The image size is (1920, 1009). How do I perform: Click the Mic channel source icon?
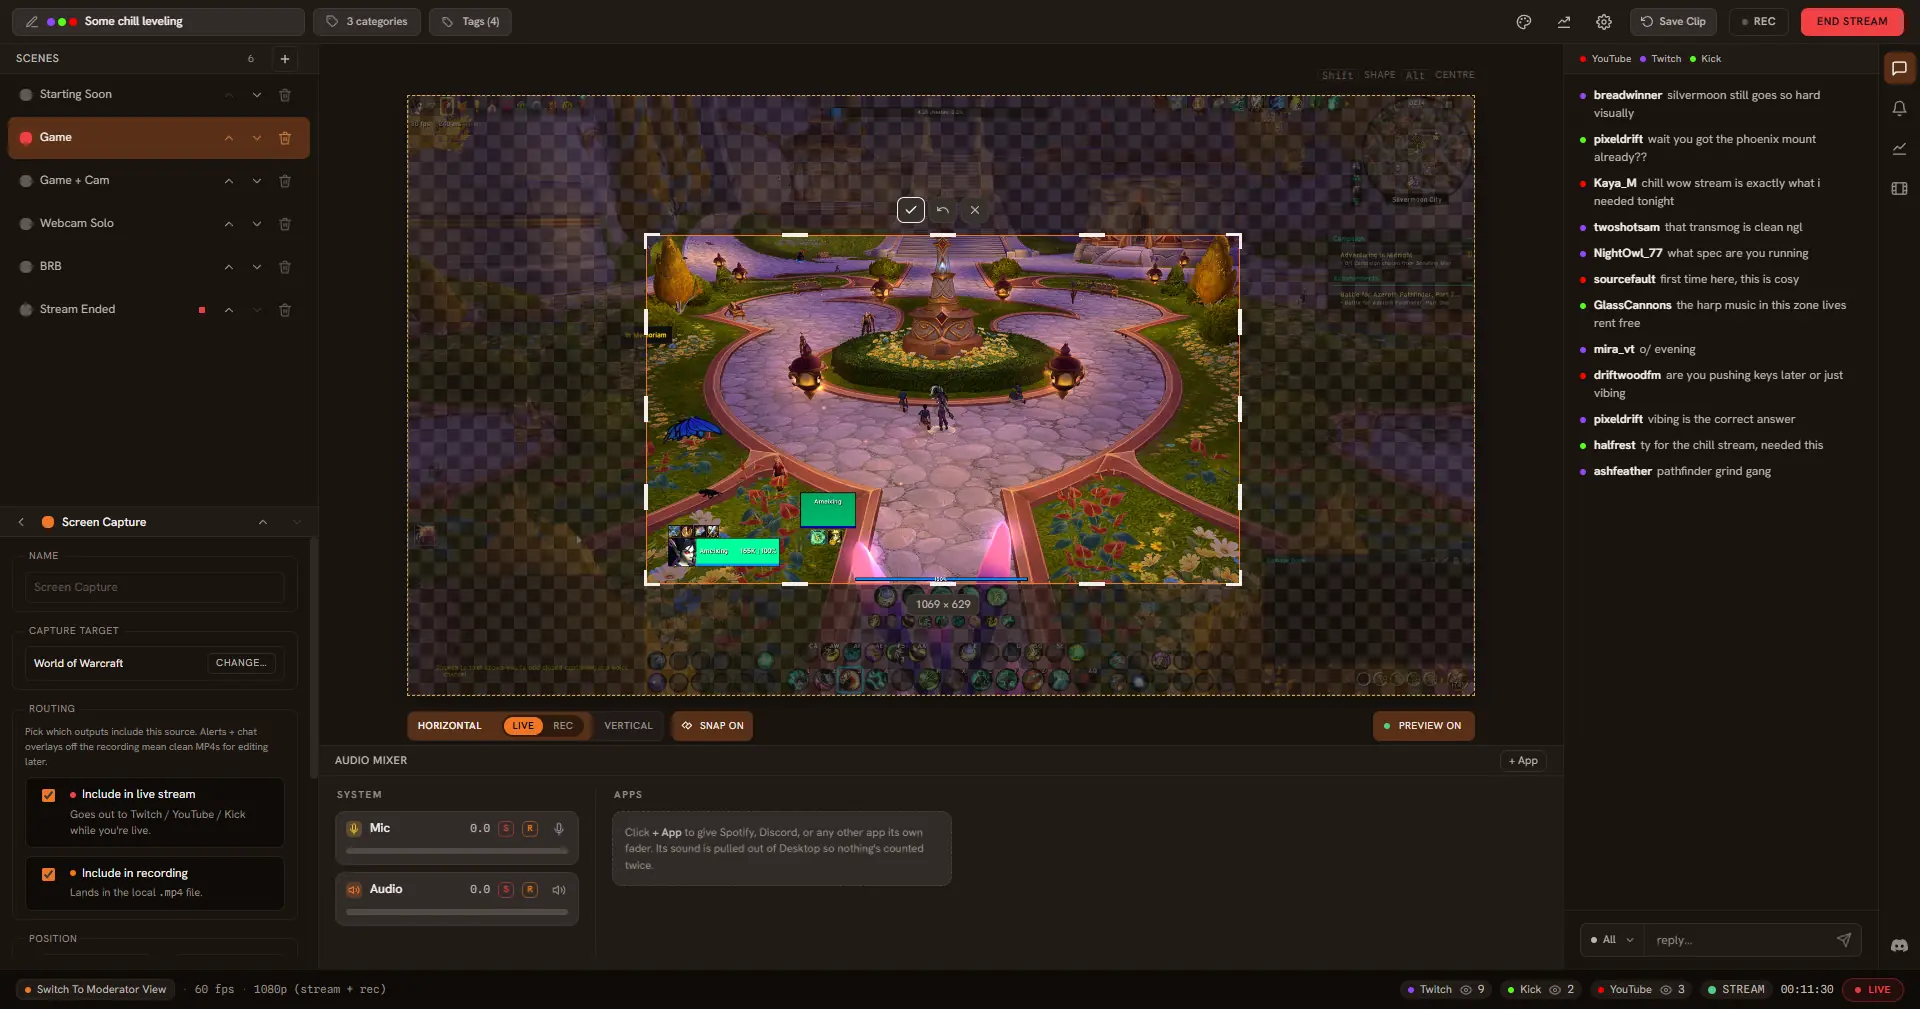click(354, 829)
